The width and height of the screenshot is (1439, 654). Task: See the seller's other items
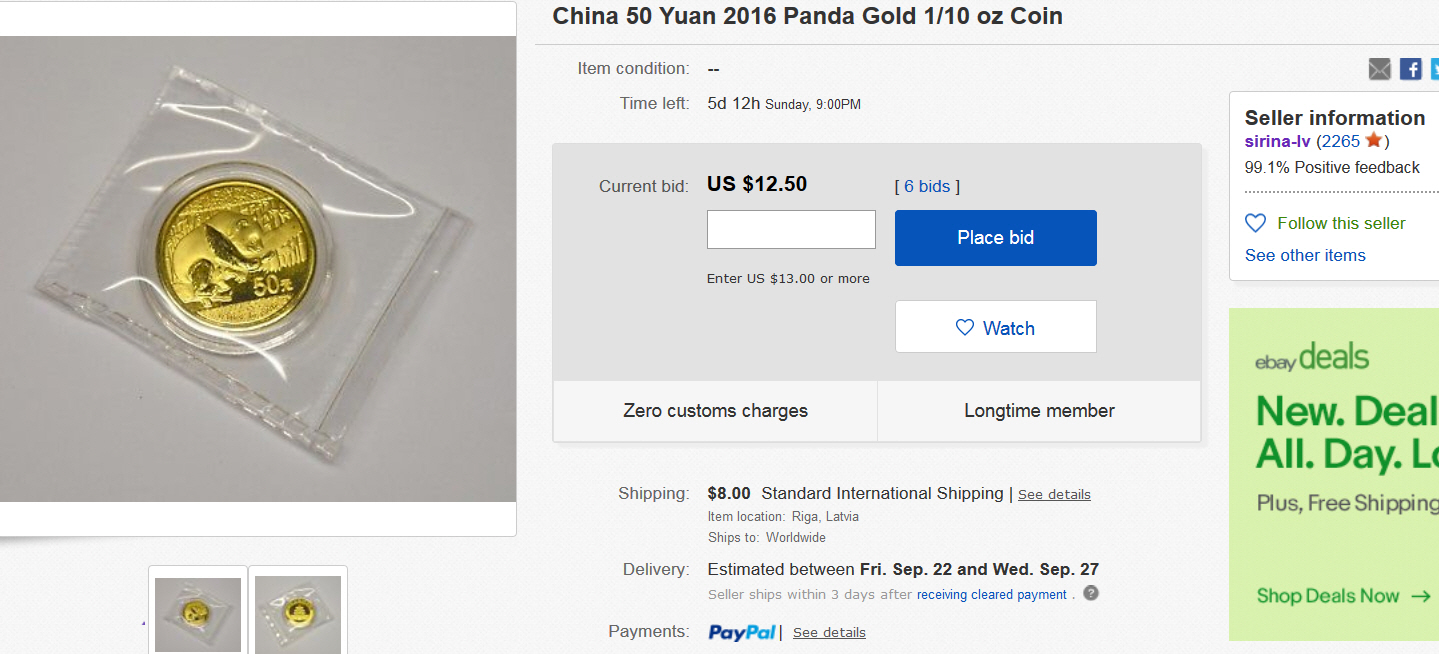(x=1305, y=255)
